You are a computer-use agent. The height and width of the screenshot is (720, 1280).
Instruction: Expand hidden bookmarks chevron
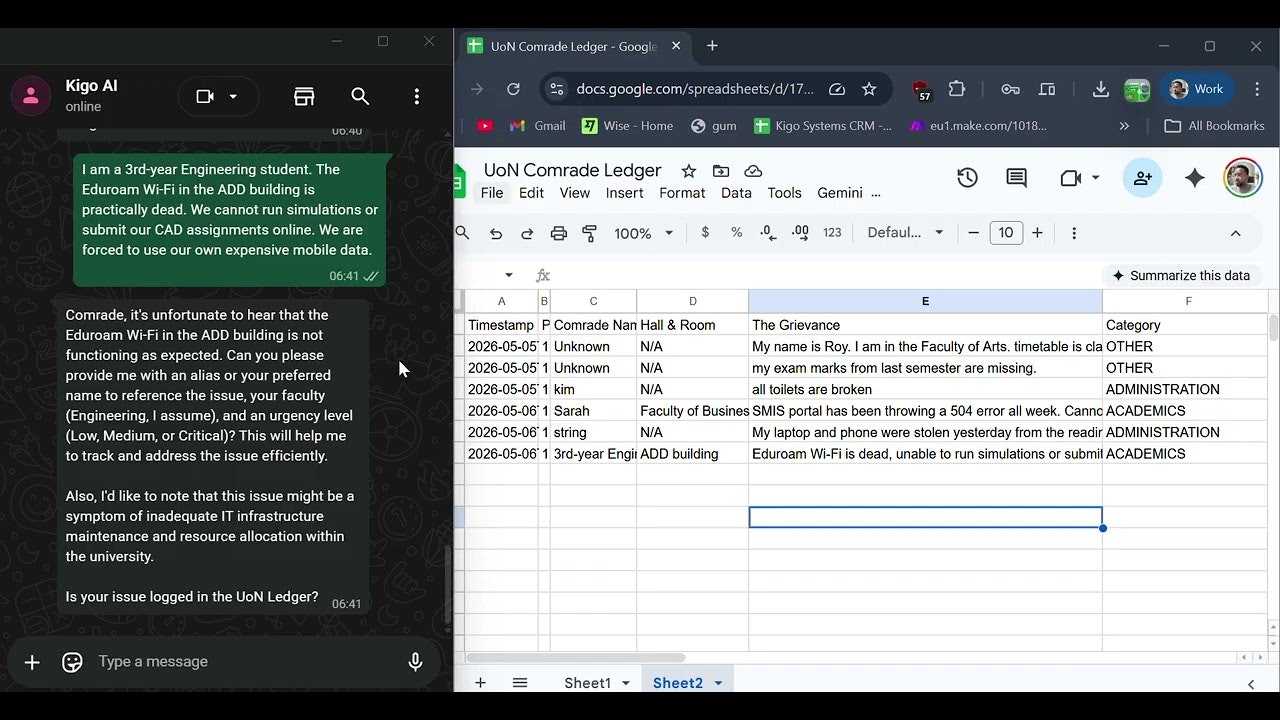click(x=1124, y=126)
